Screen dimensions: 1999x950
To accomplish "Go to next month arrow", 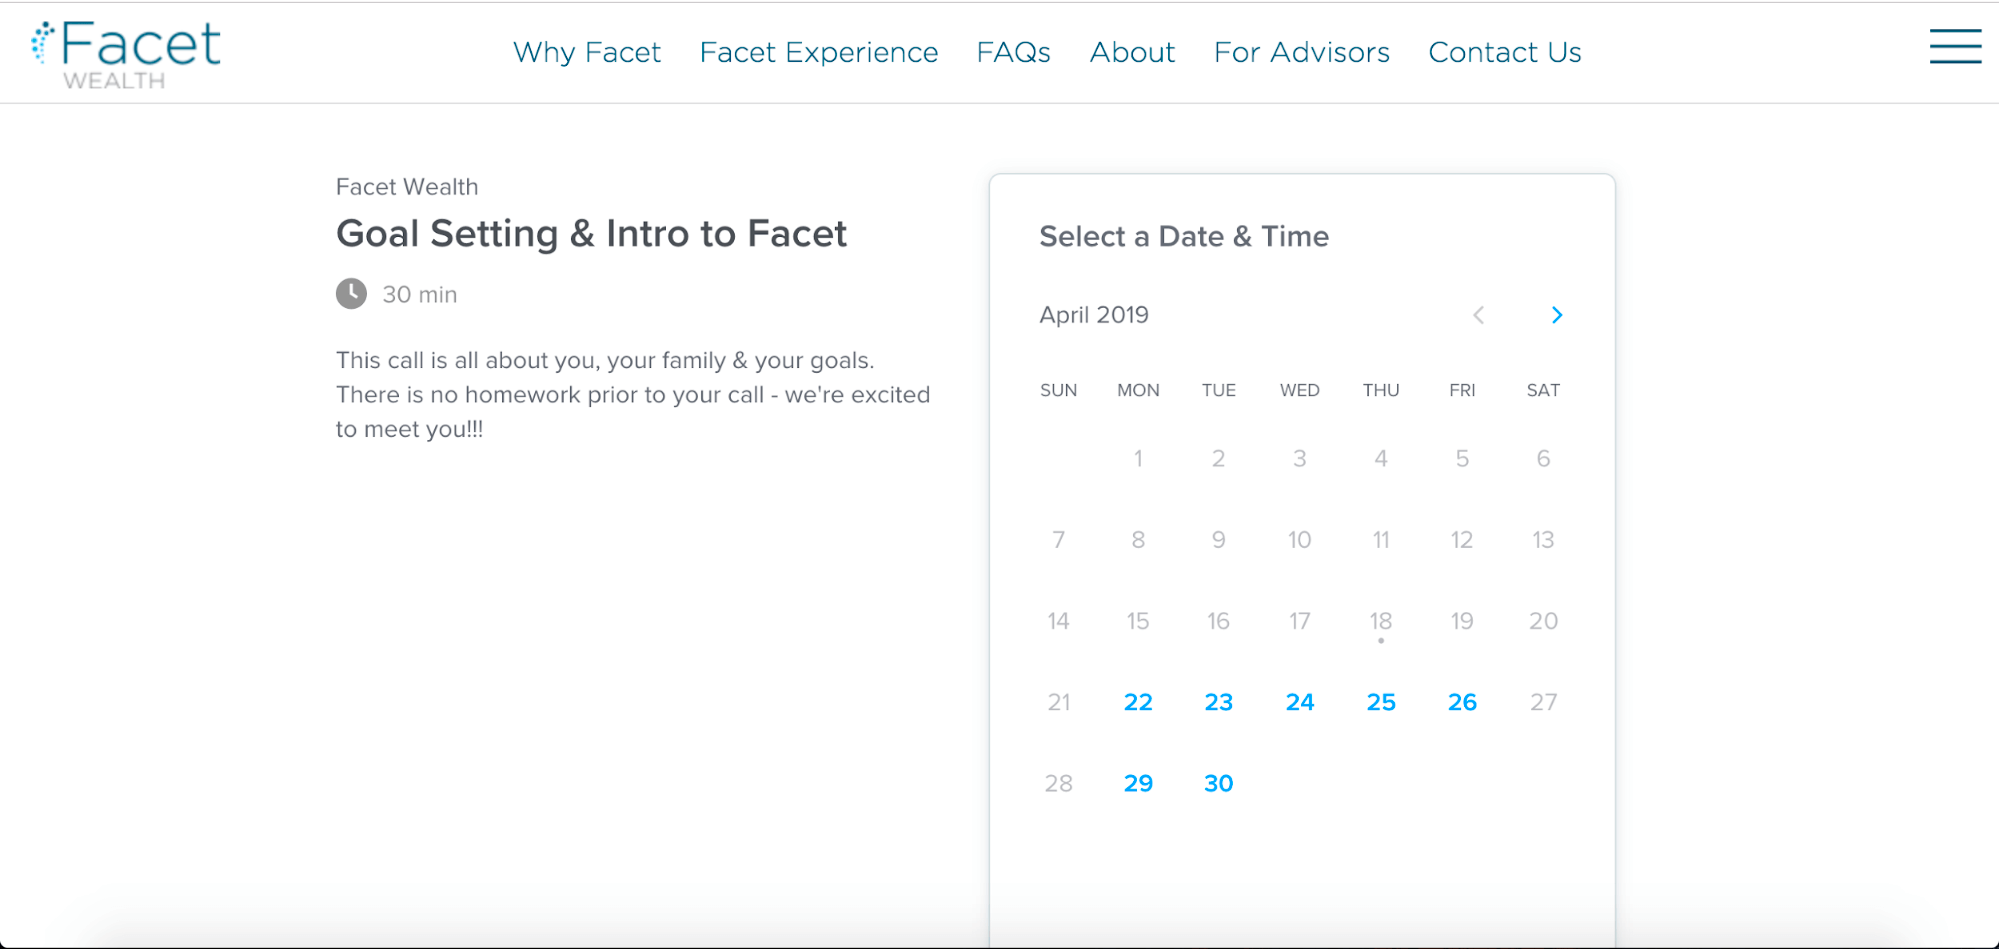I will coord(1556,315).
